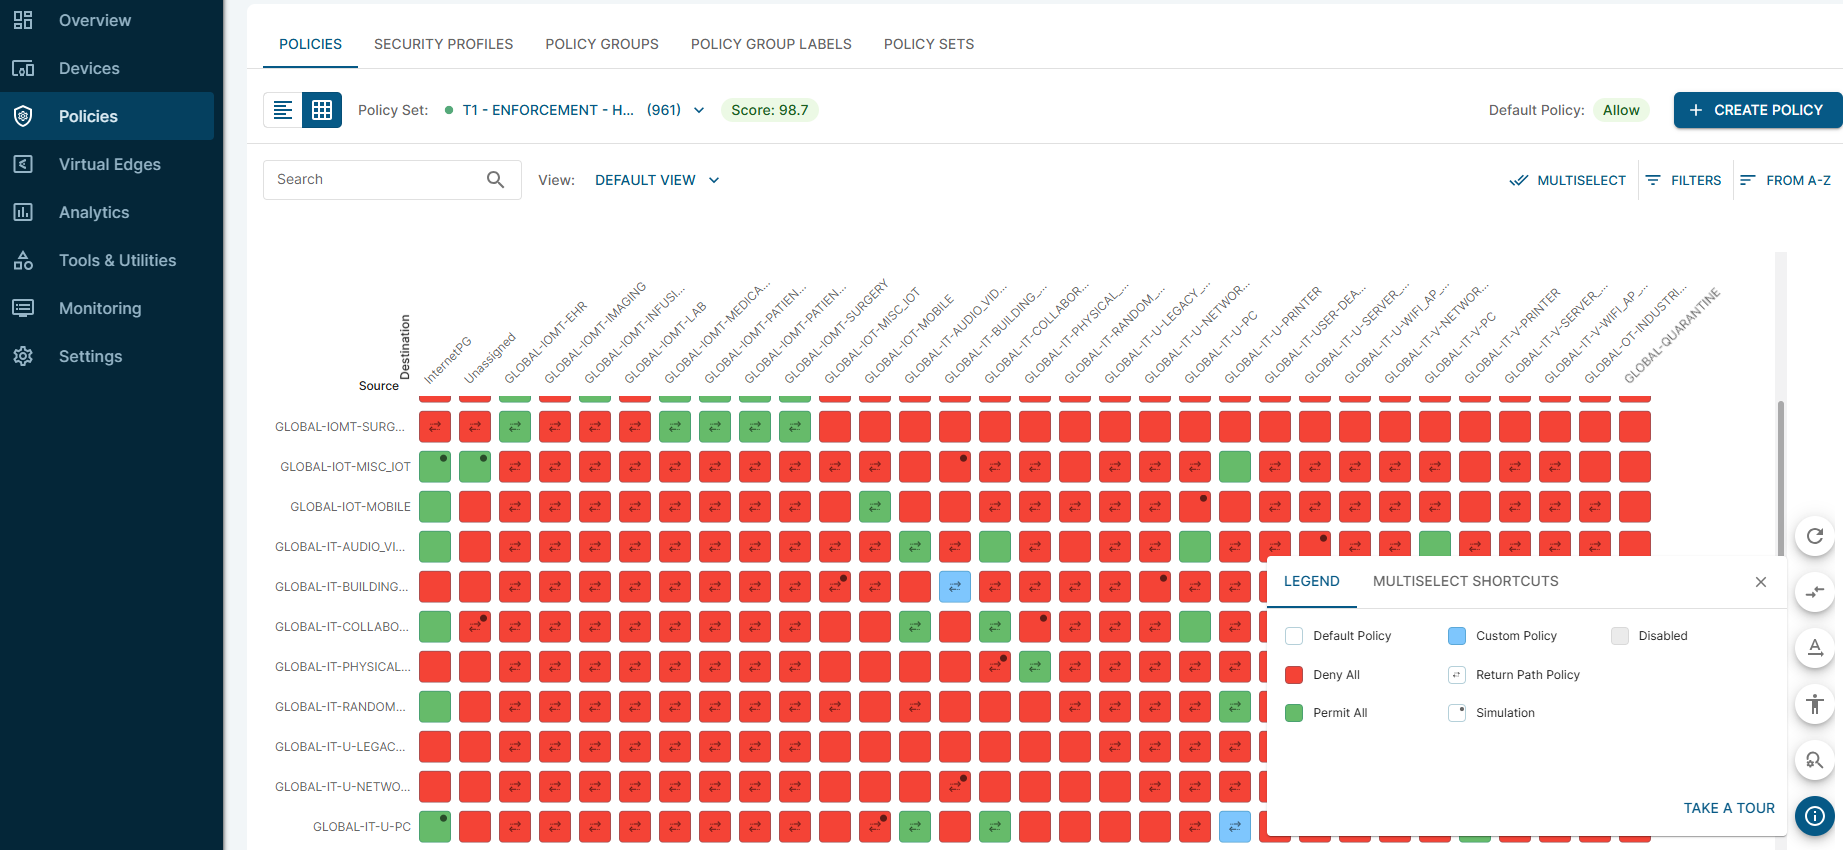Click the magnifier with gear icon button

point(1814,760)
